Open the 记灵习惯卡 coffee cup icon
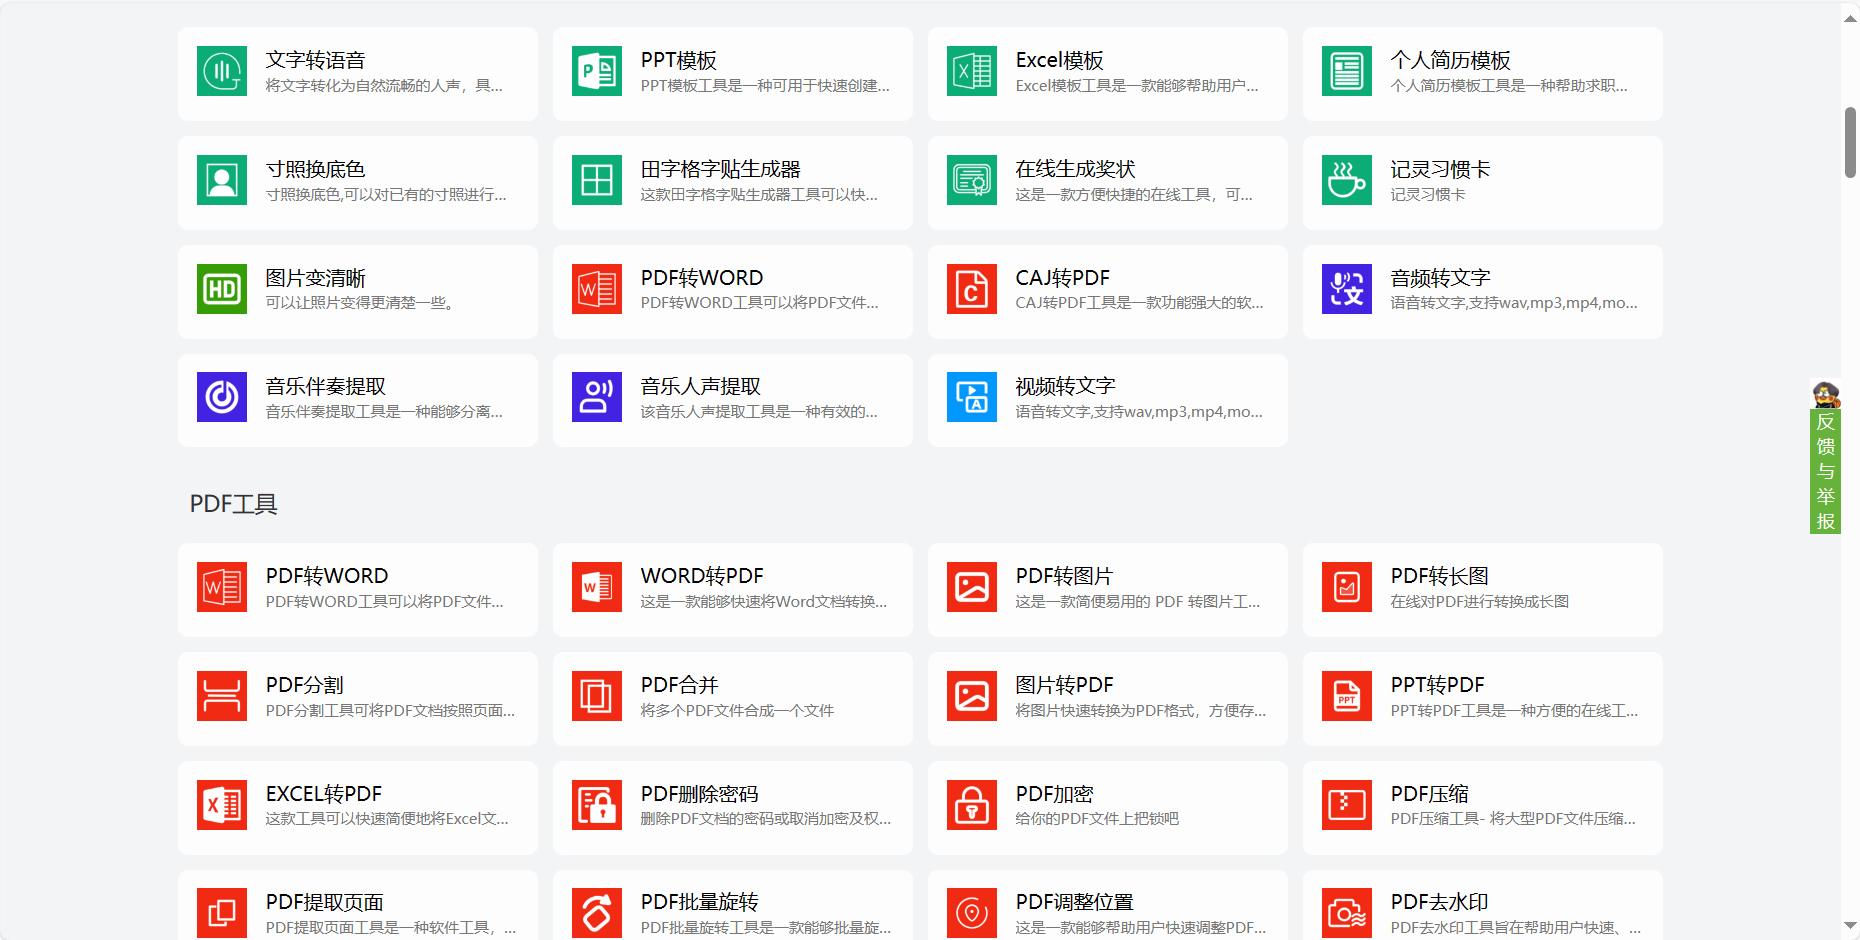Screen dimensions: 1860x940 [1346, 181]
